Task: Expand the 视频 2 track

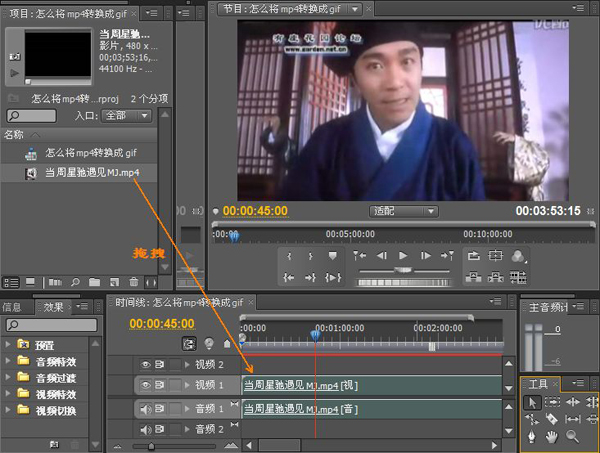Action: pos(187,365)
